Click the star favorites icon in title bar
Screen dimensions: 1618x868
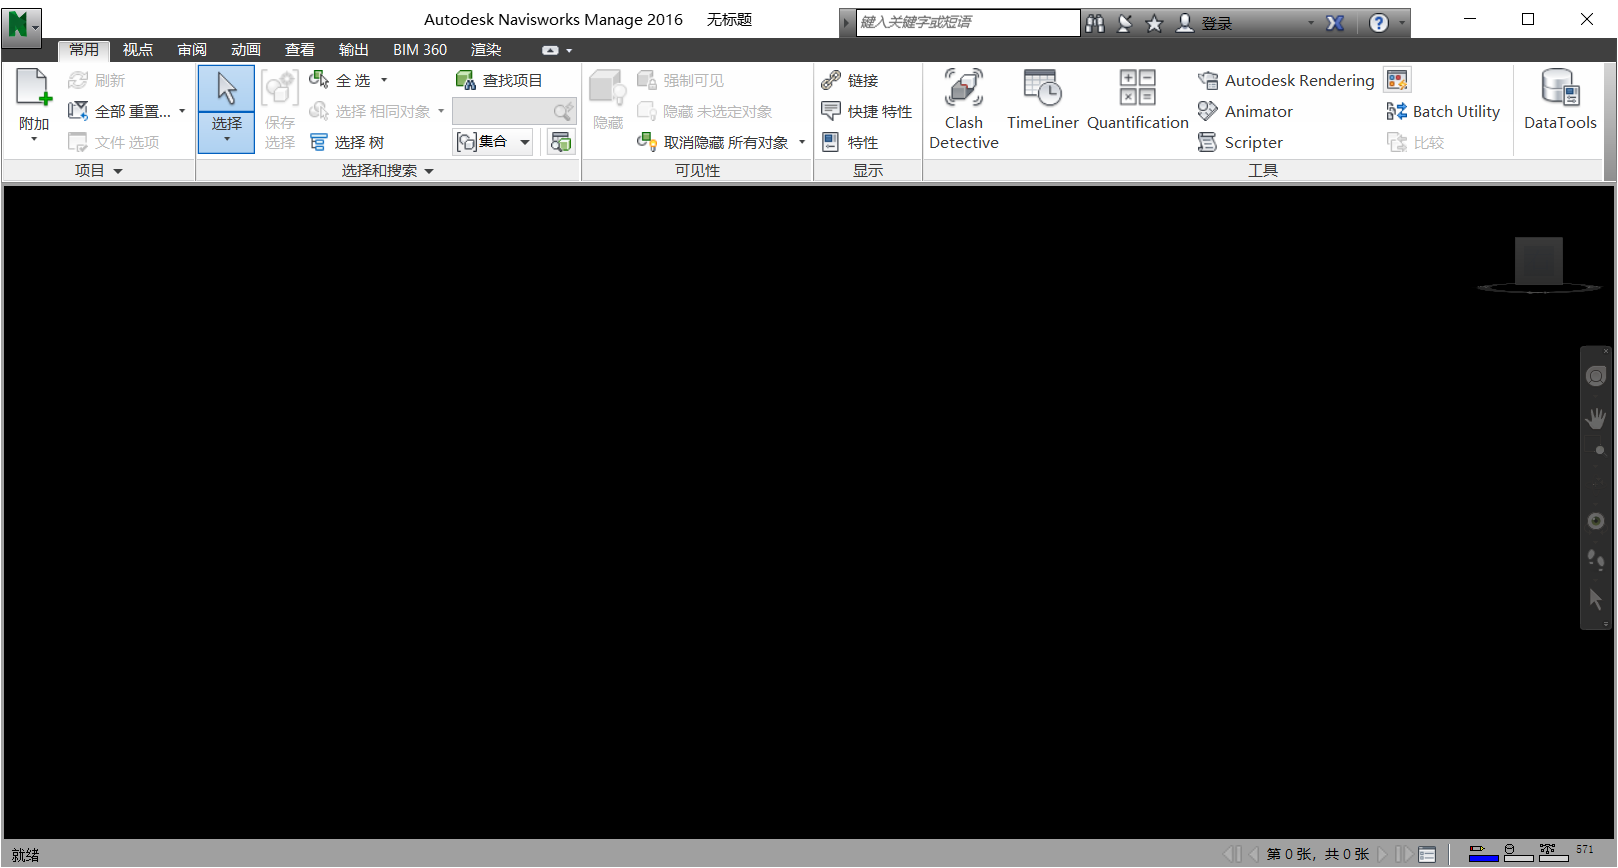1154,23
